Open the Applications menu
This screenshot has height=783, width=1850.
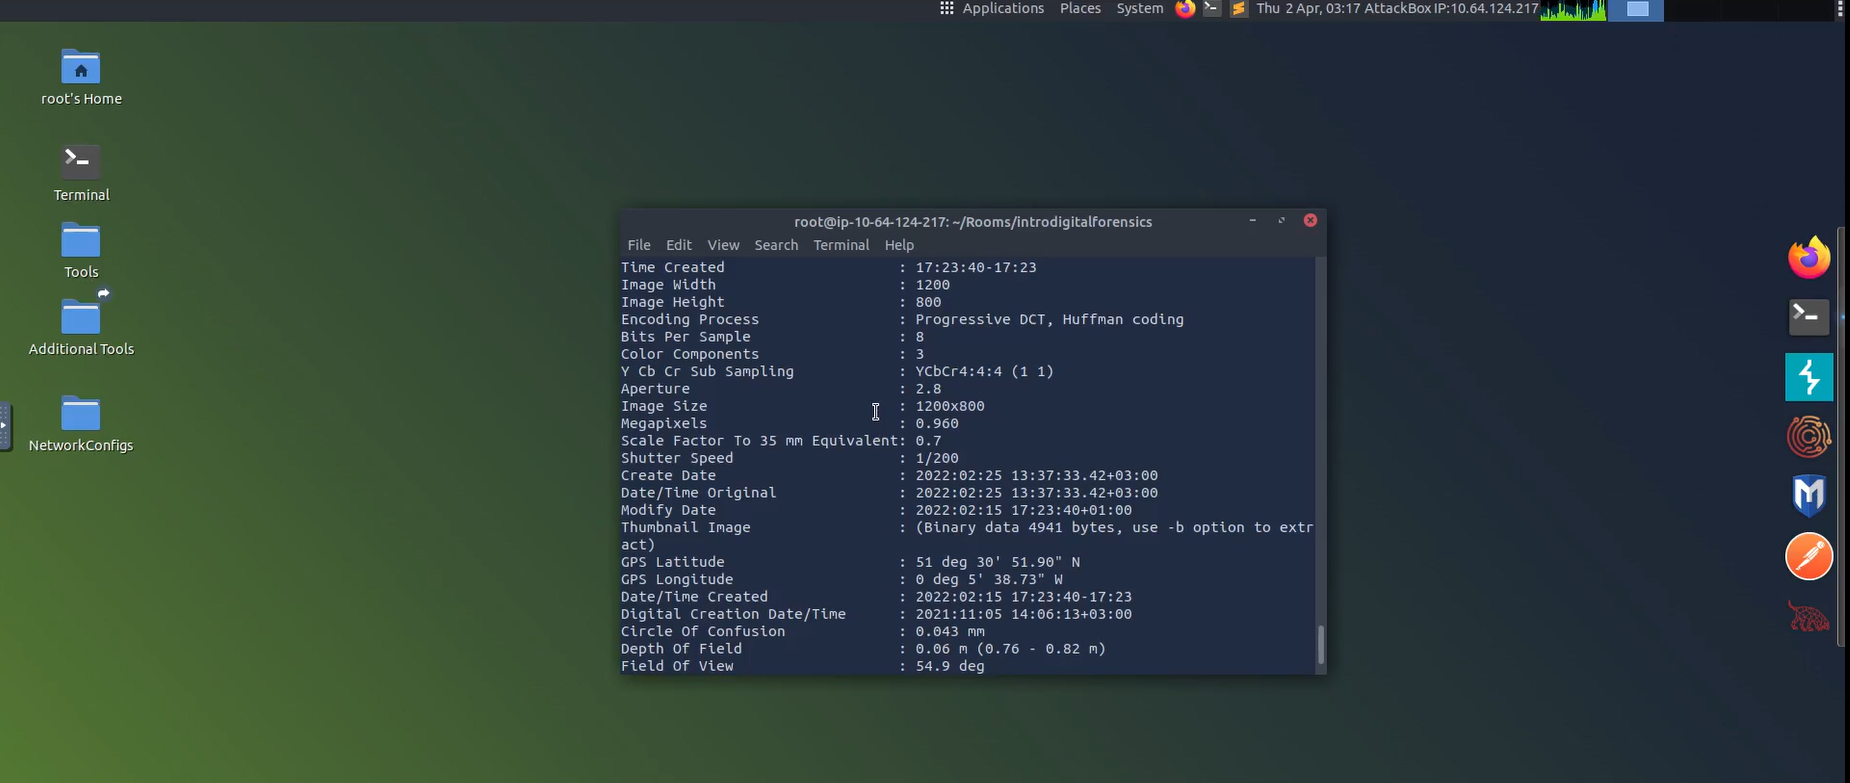coord(1003,9)
